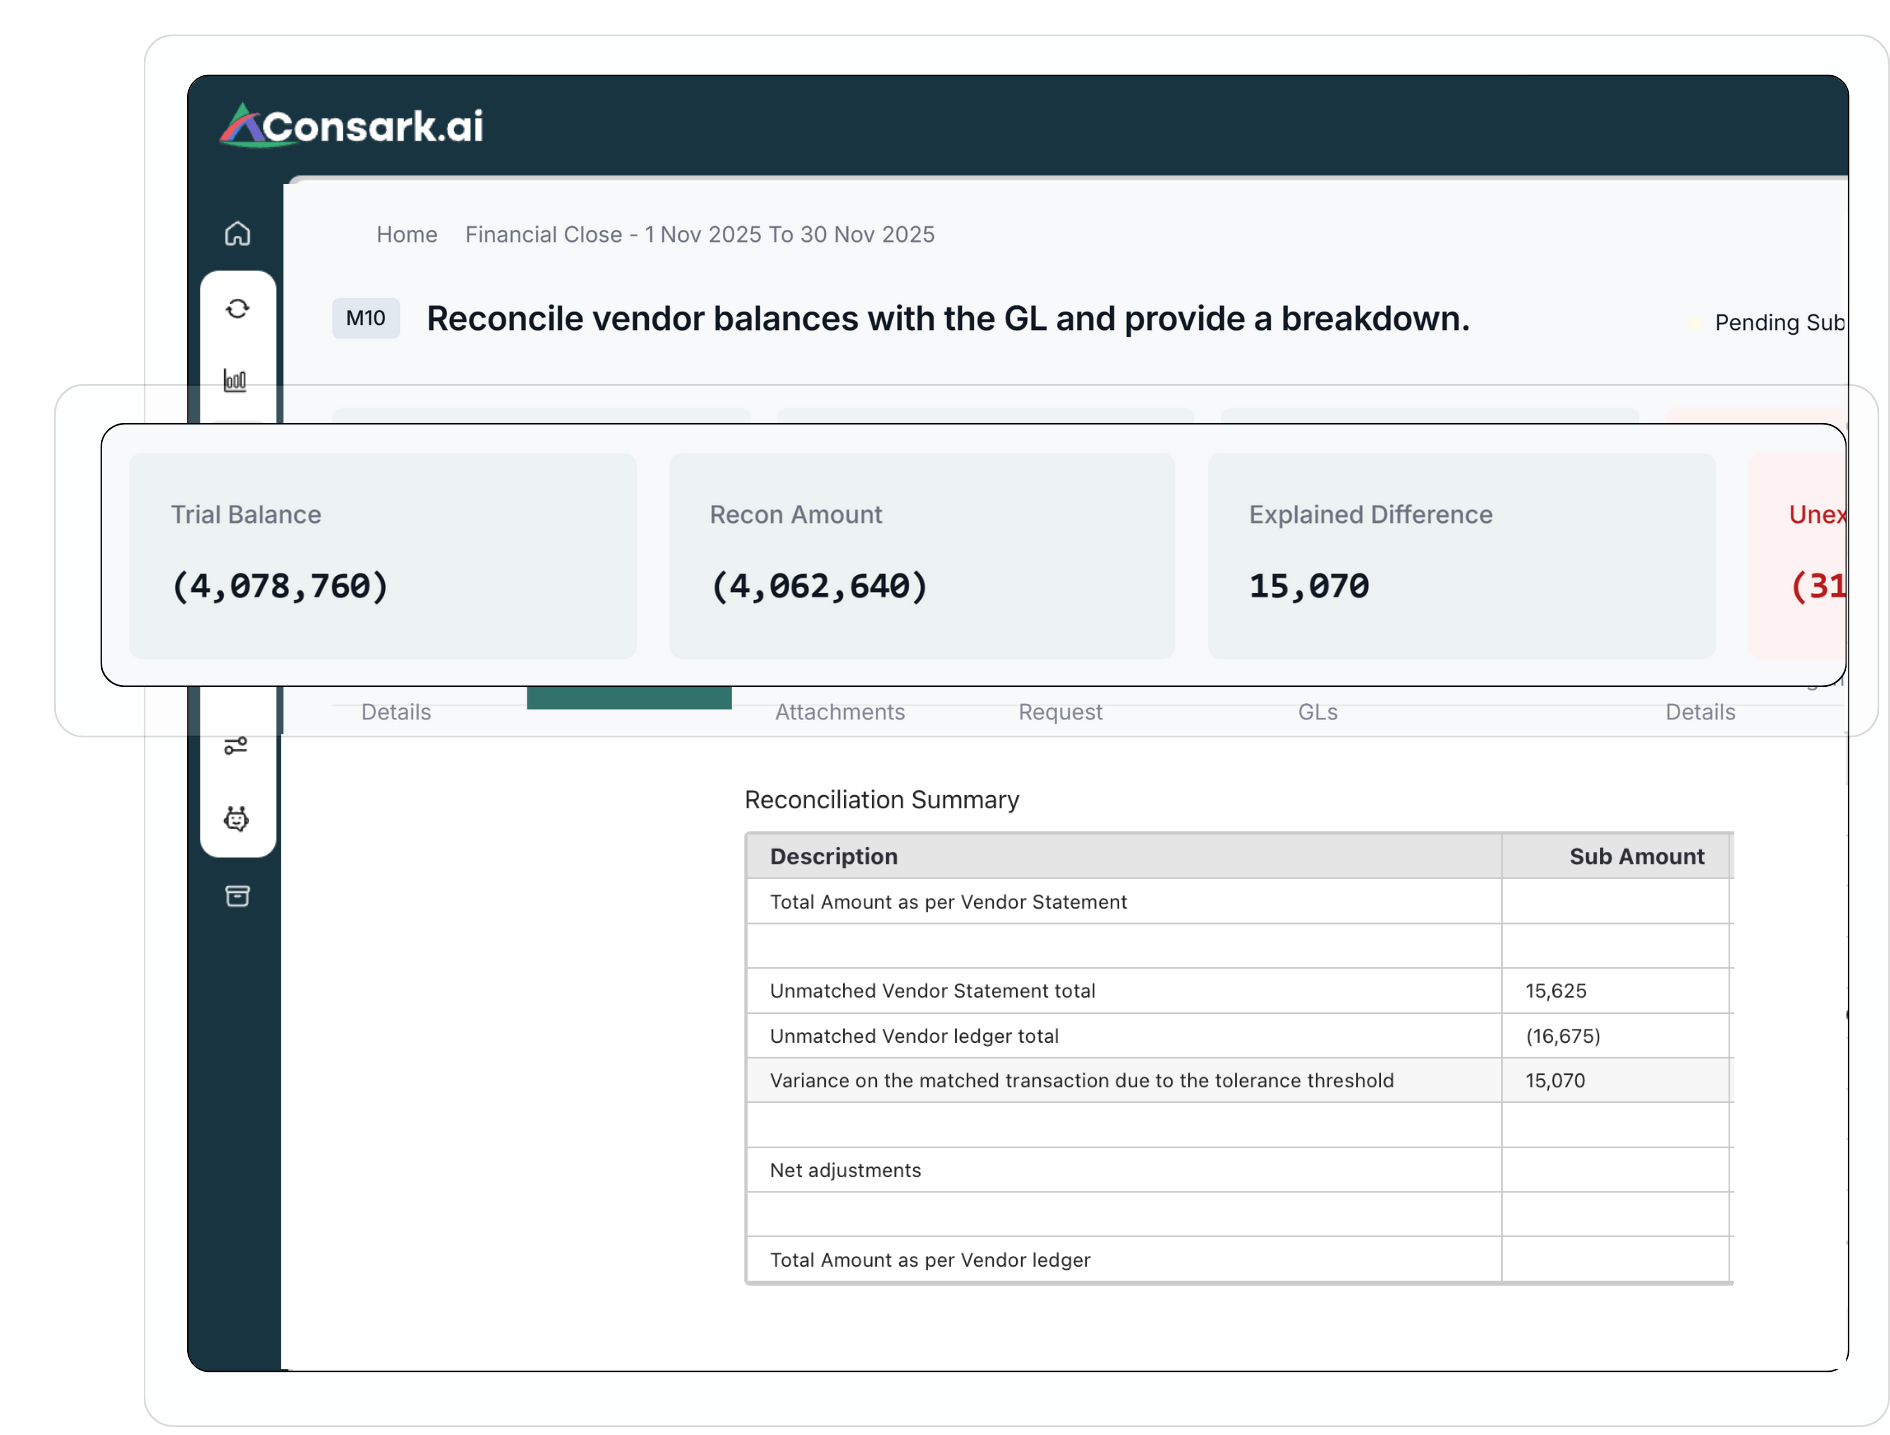Select the Trial Balance summary card

[383, 556]
